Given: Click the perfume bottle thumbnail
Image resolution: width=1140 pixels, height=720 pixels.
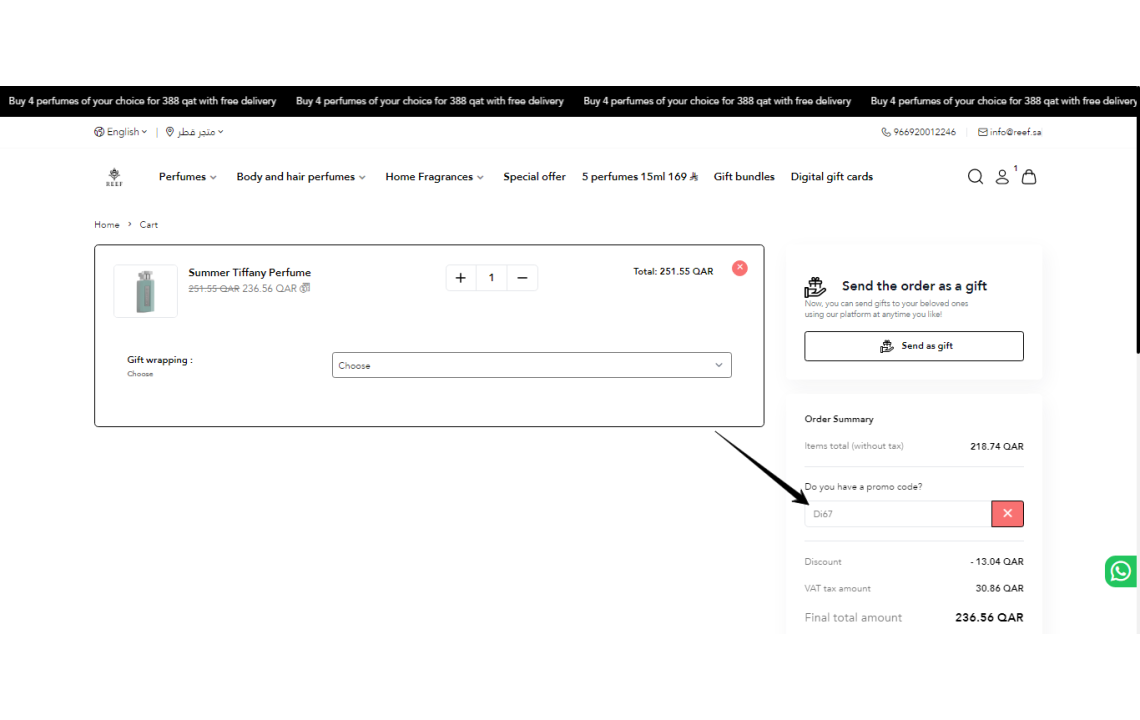Looking at the screenshot, I should coord(145,291).
